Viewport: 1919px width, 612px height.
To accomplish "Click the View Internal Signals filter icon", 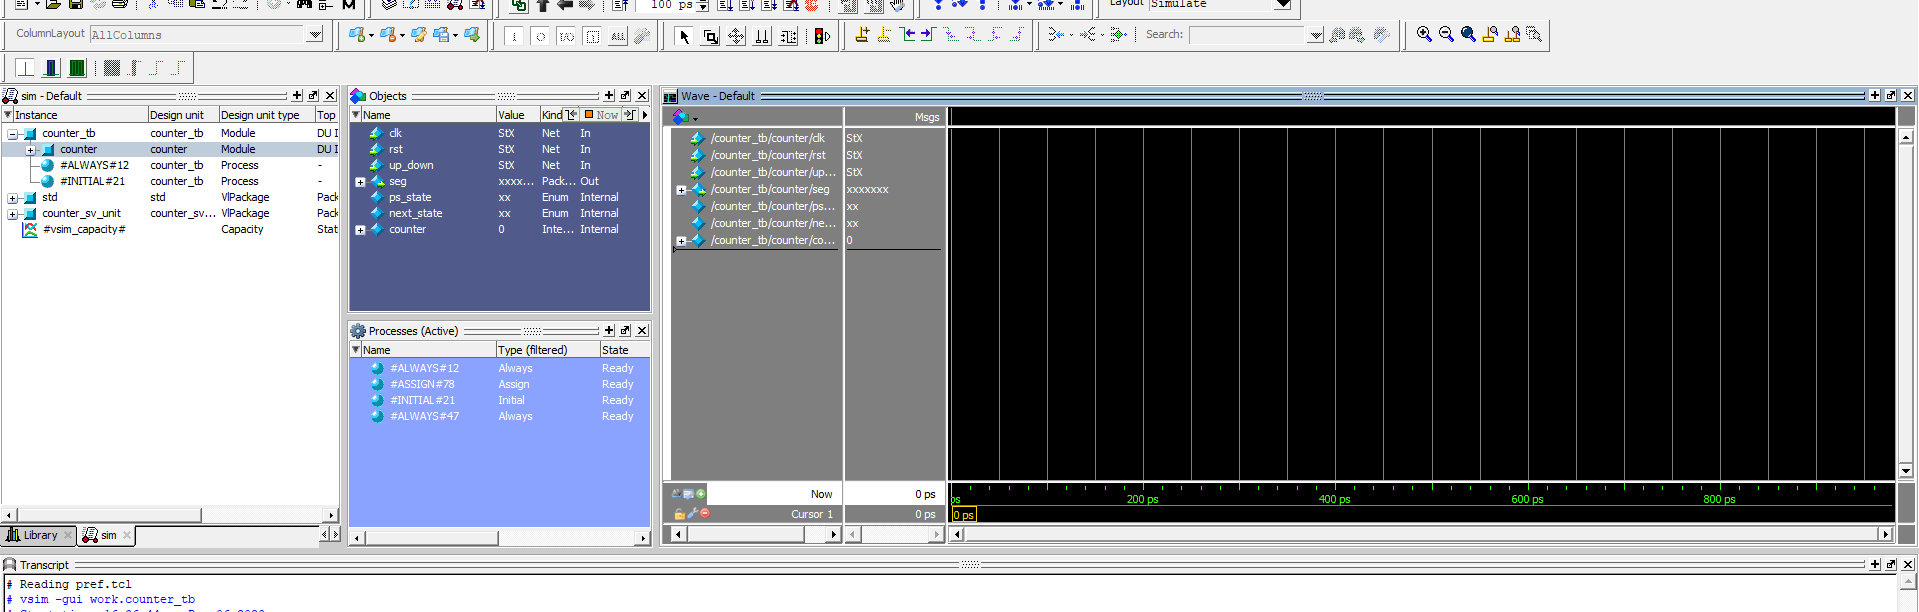I will point(592,36).
